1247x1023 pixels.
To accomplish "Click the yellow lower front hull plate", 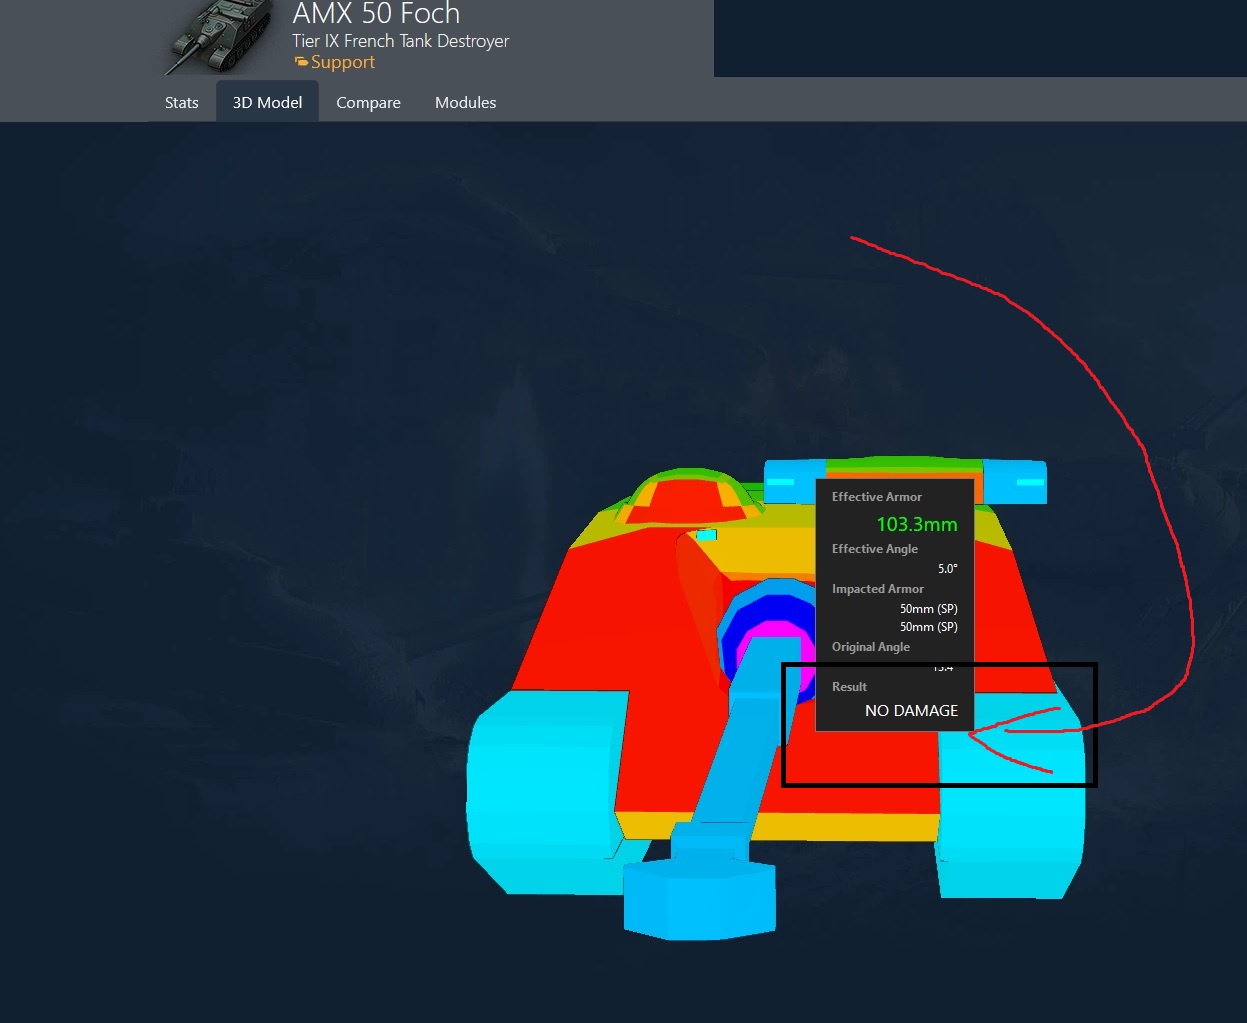I will pos(780,827).
